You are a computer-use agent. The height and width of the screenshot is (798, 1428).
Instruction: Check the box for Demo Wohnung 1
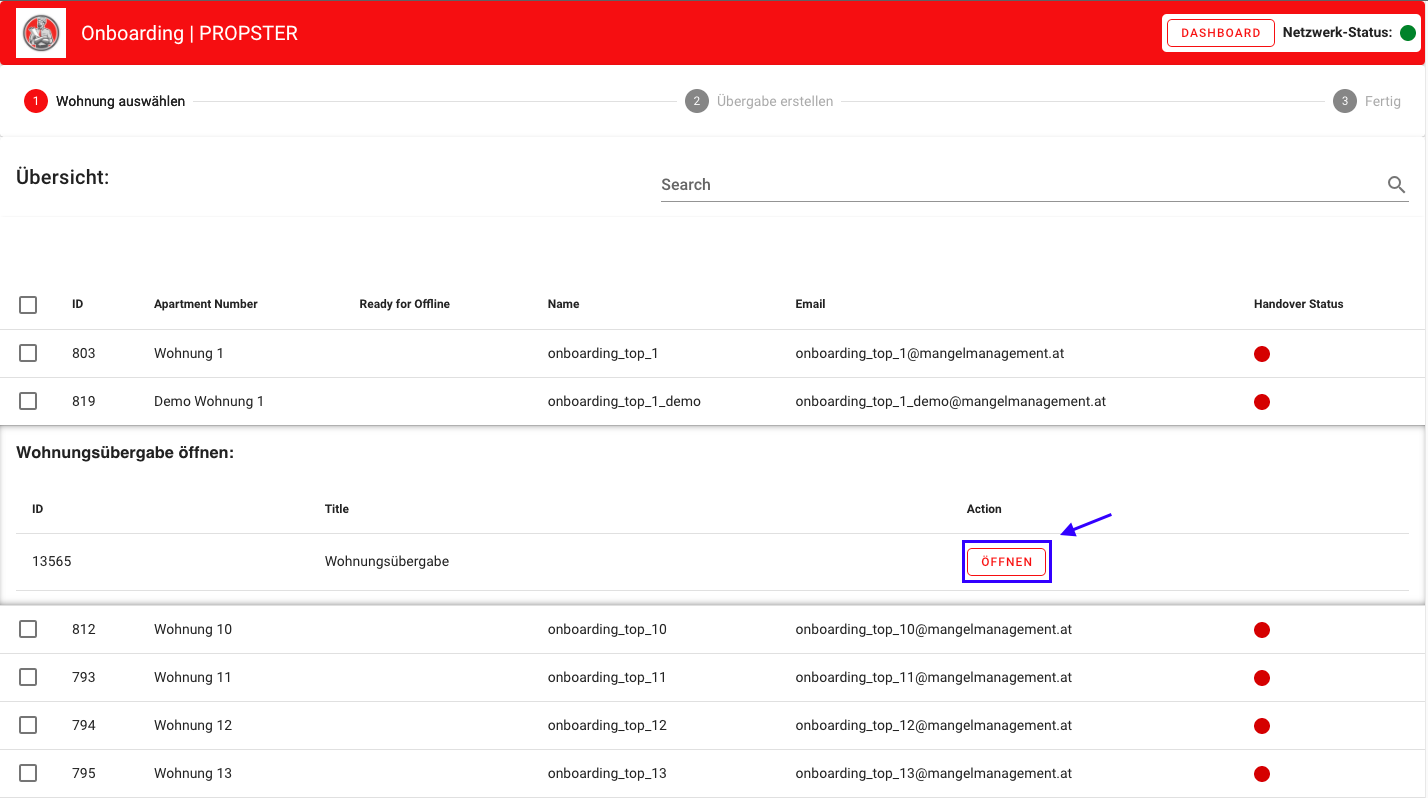point(28,401)
